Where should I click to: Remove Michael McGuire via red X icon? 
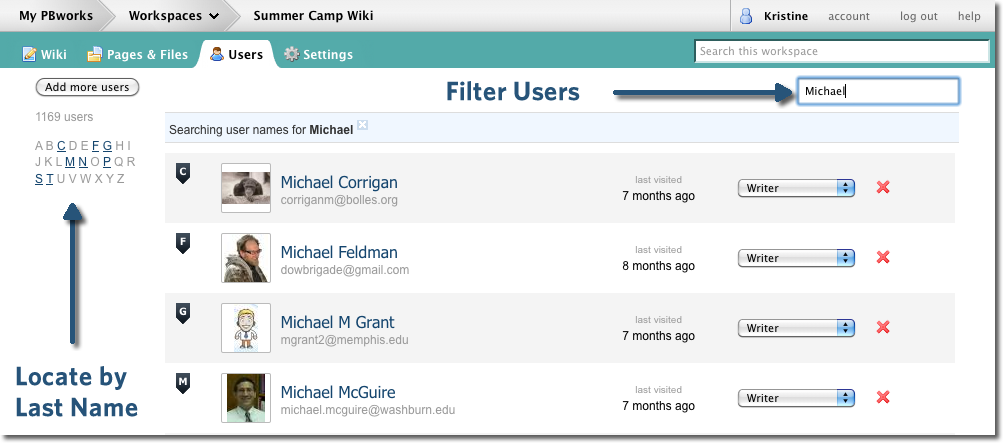point(882,398)
